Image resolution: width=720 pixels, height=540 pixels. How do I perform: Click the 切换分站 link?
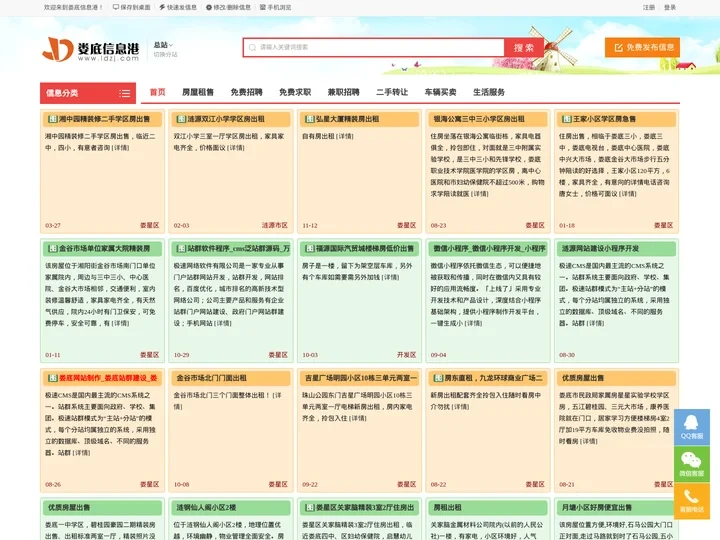click(x=165, y=55)
